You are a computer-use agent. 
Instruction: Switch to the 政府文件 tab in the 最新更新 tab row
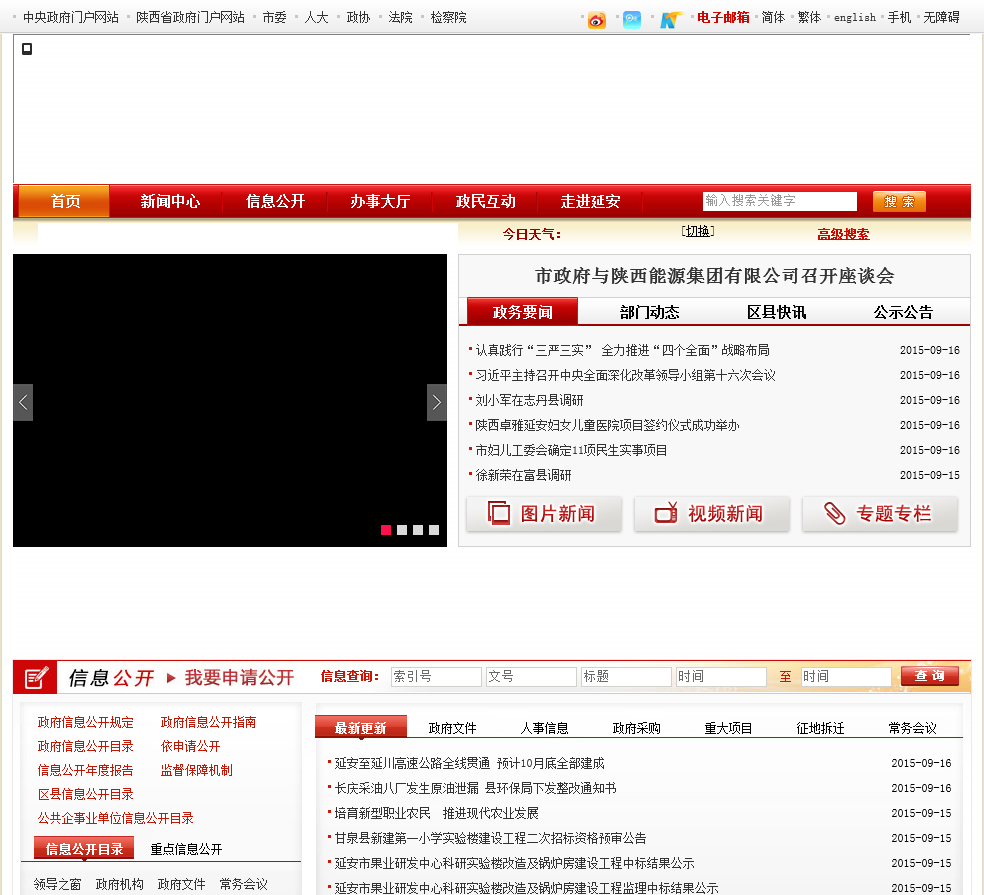452,728
